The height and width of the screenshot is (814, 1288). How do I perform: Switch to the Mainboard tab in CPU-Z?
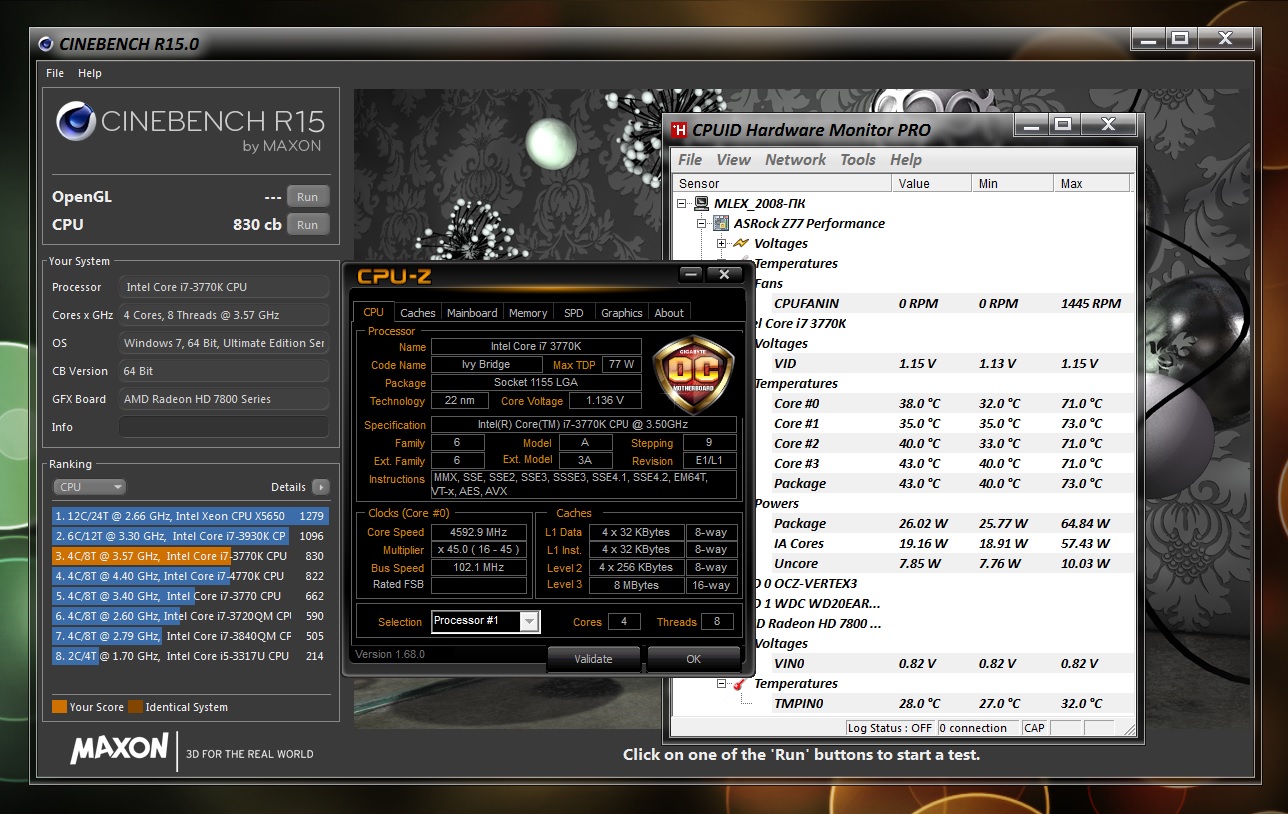[x=472, y=313]
